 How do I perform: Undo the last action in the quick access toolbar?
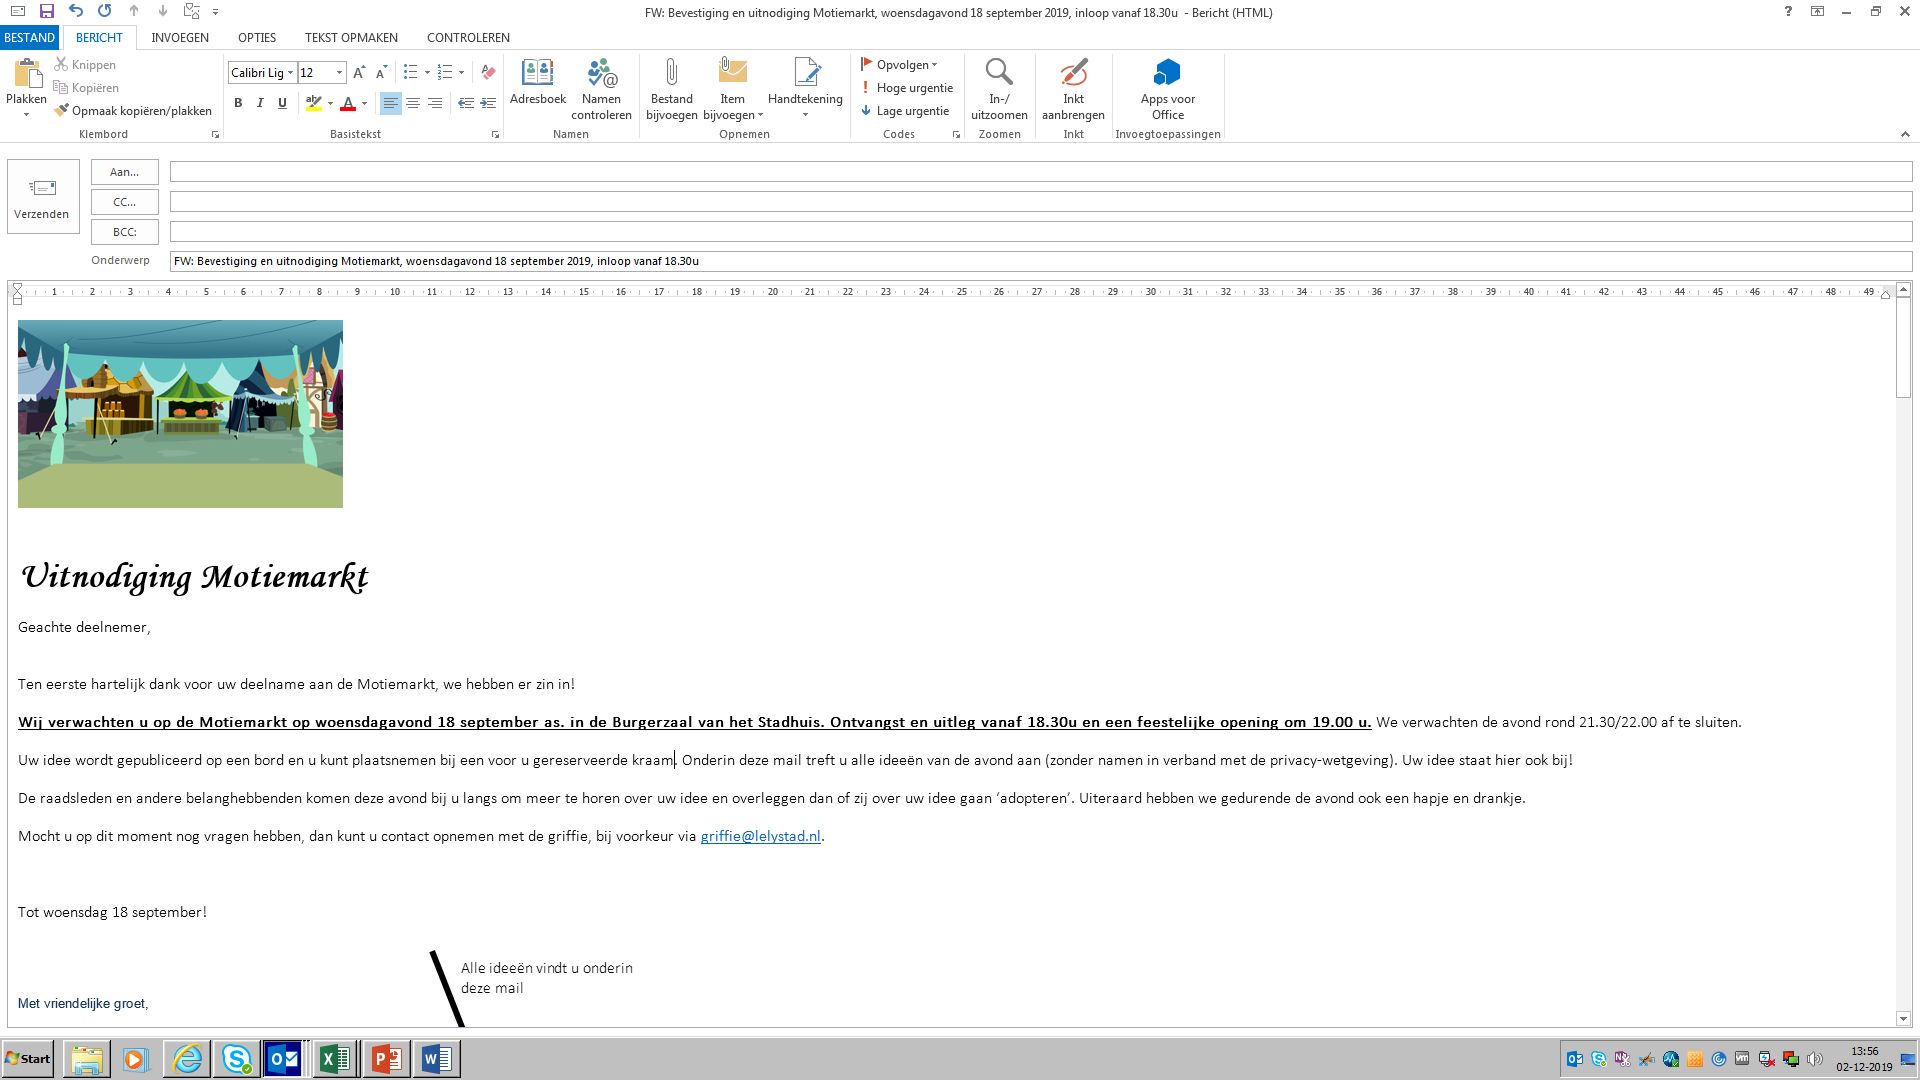[76, 11]
